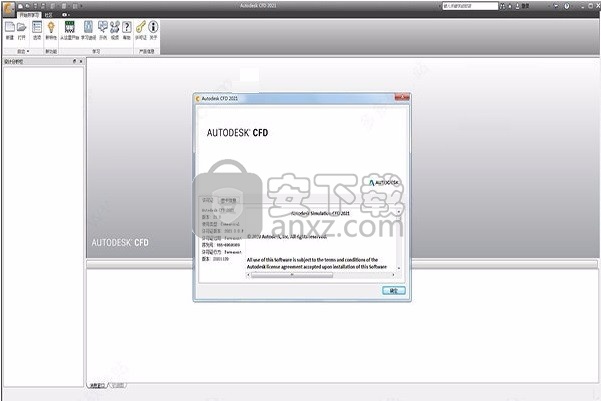Click the binoculars search icon in title bar
Viewport: 601px width, 401px height.
click(503, 6)
